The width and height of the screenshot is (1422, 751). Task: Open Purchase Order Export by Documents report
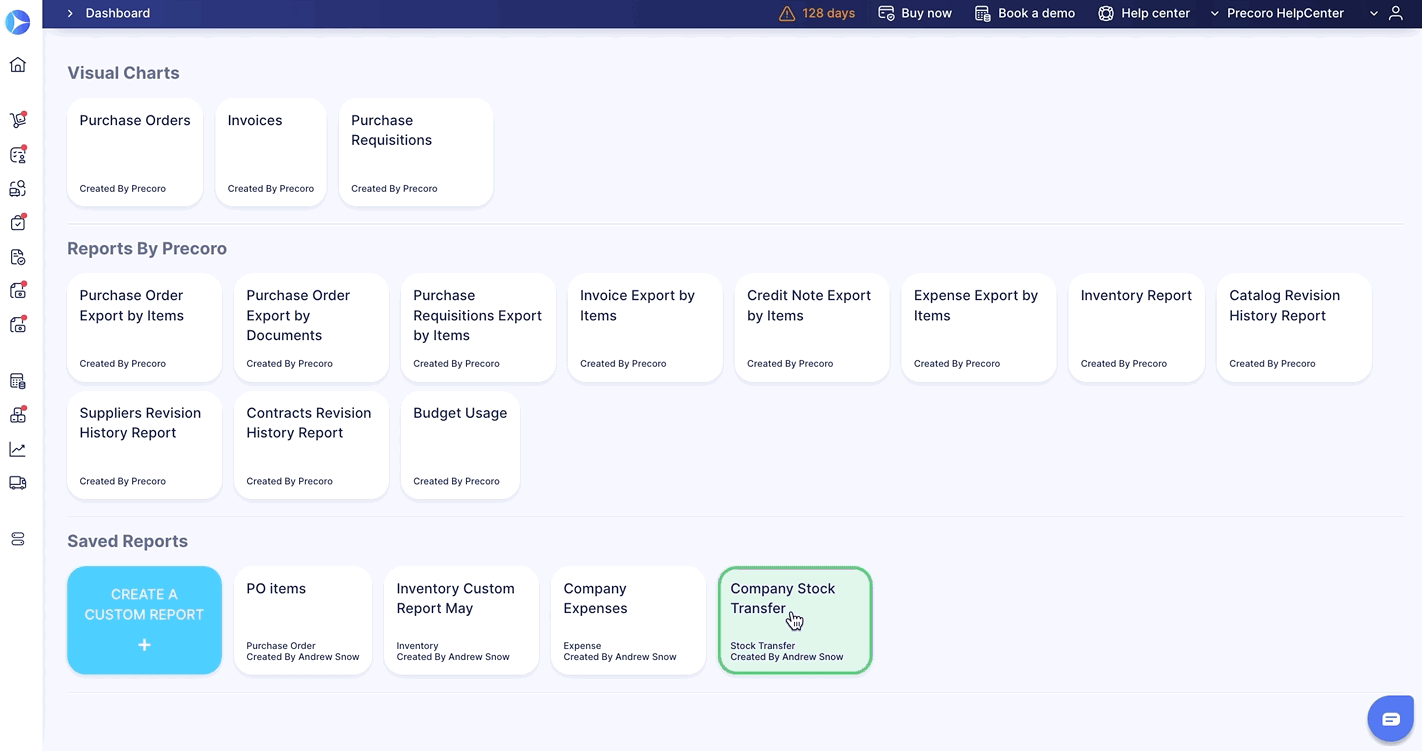tap(311, 327)
